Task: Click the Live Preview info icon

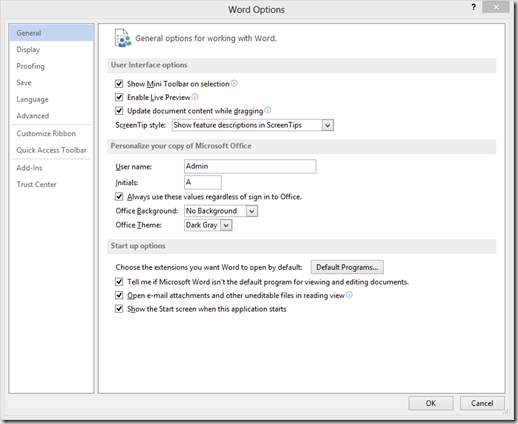Action: 195,97
